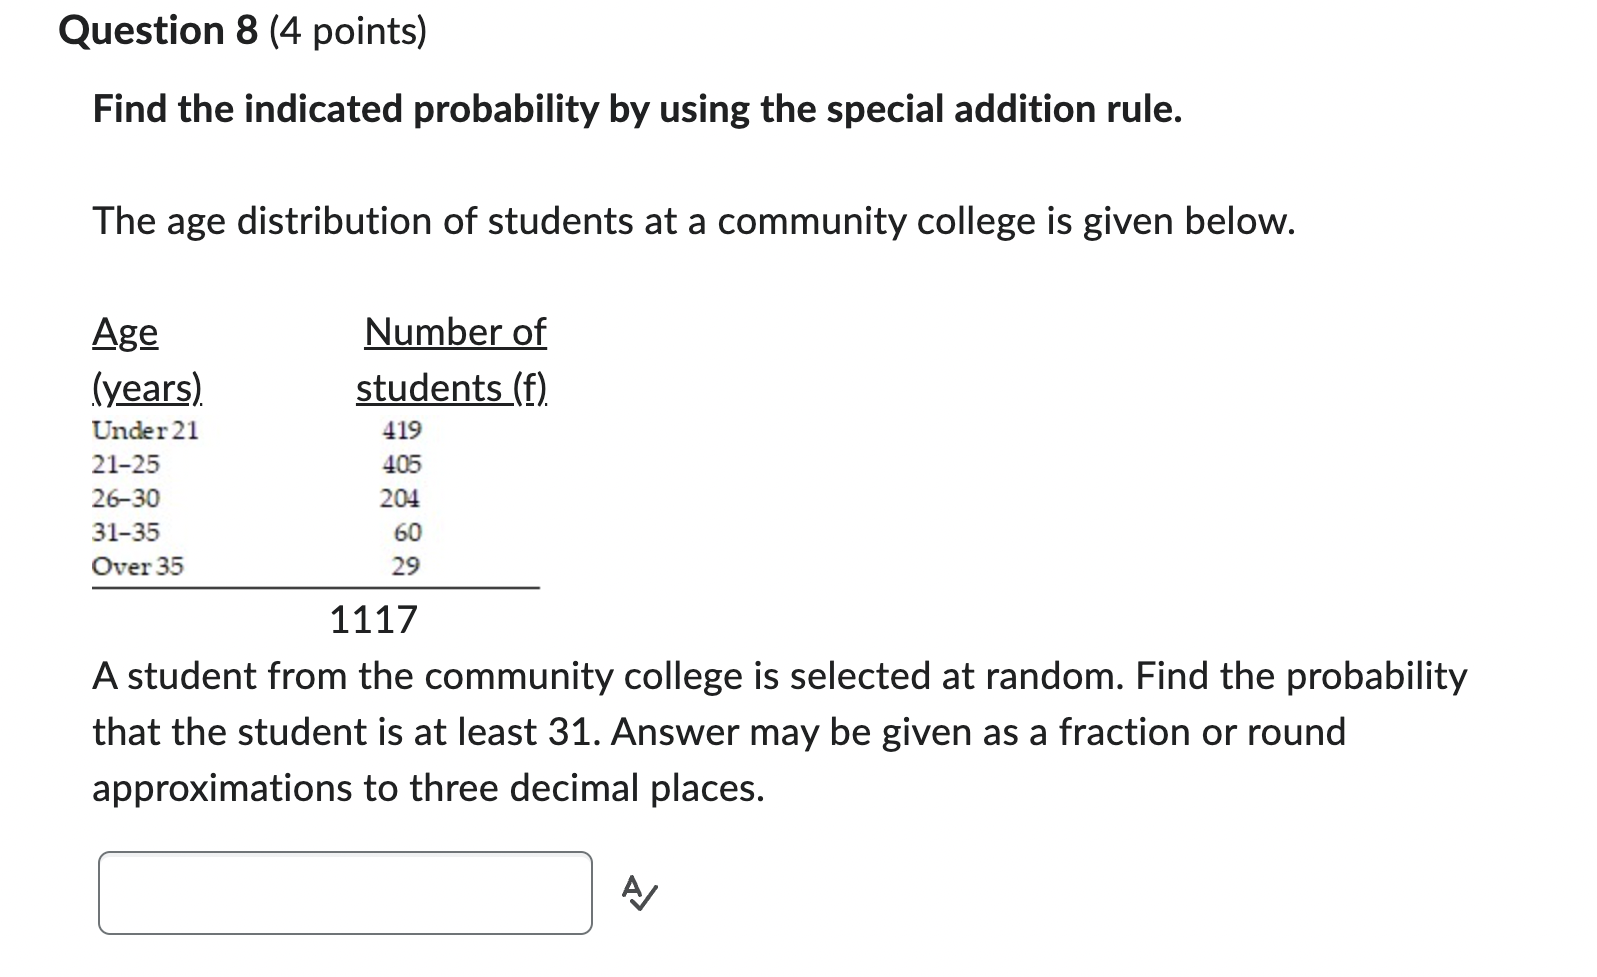Screen dimensions: 1597x977
Task: Click the frequency value 204
Action: click(x=400, y=498)
